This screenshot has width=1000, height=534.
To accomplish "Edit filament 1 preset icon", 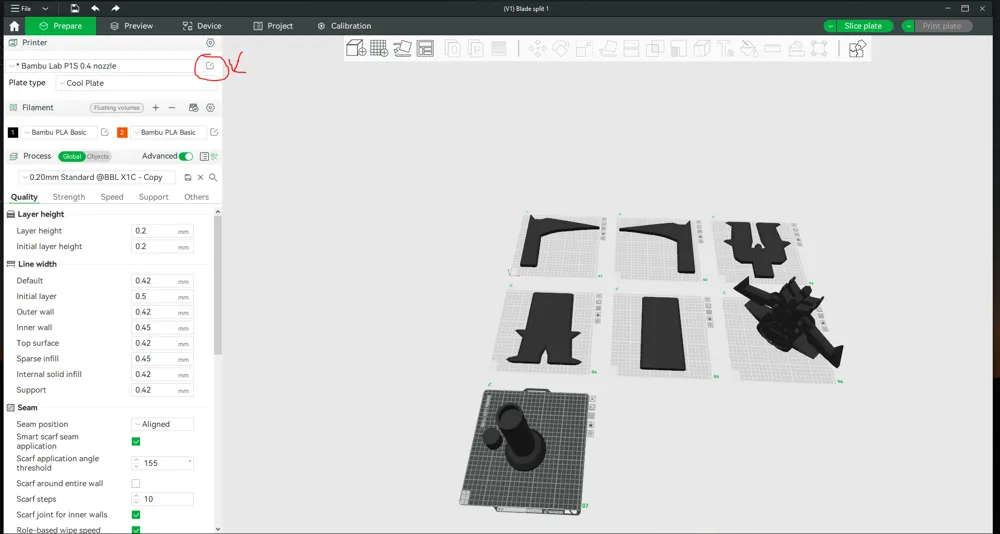I will point(105,132).
